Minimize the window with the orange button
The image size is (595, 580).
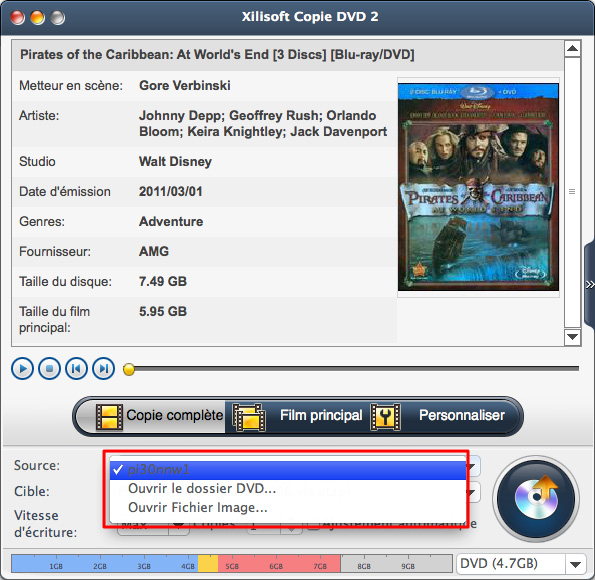tap(38, 17)
